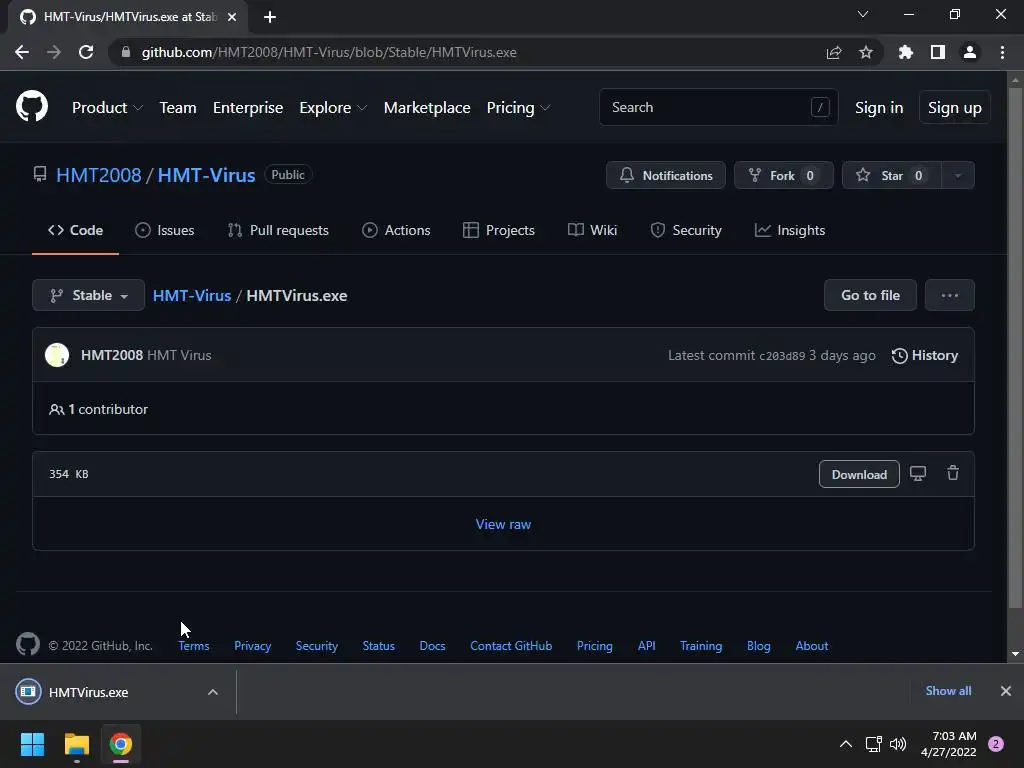Open a new browser tab with plus

click(x=270, y=17)
